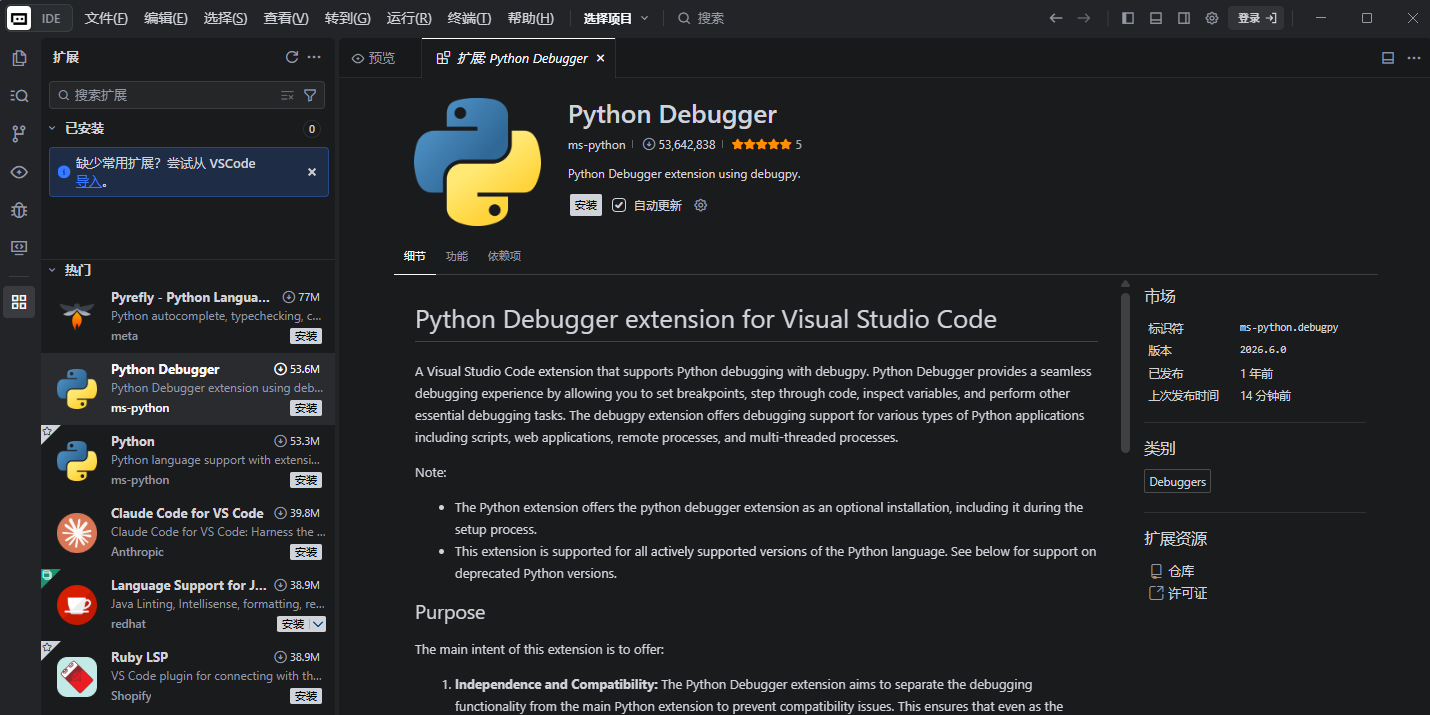This screenshot has width=1430, height=715.
Task: Toggle the bottom panel layout icon
Action: [x=1156, y=18]
